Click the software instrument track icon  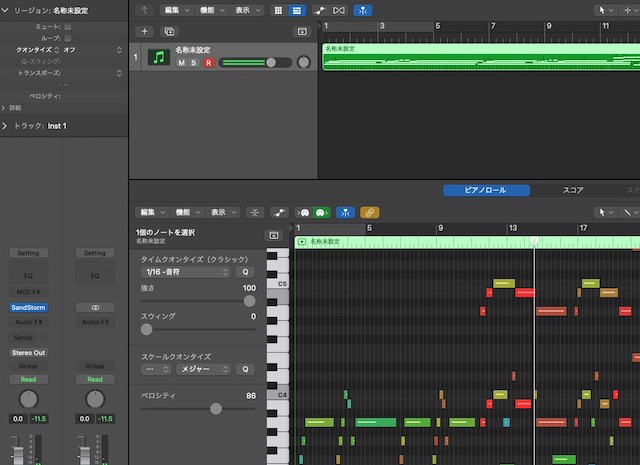pos(158,57)
